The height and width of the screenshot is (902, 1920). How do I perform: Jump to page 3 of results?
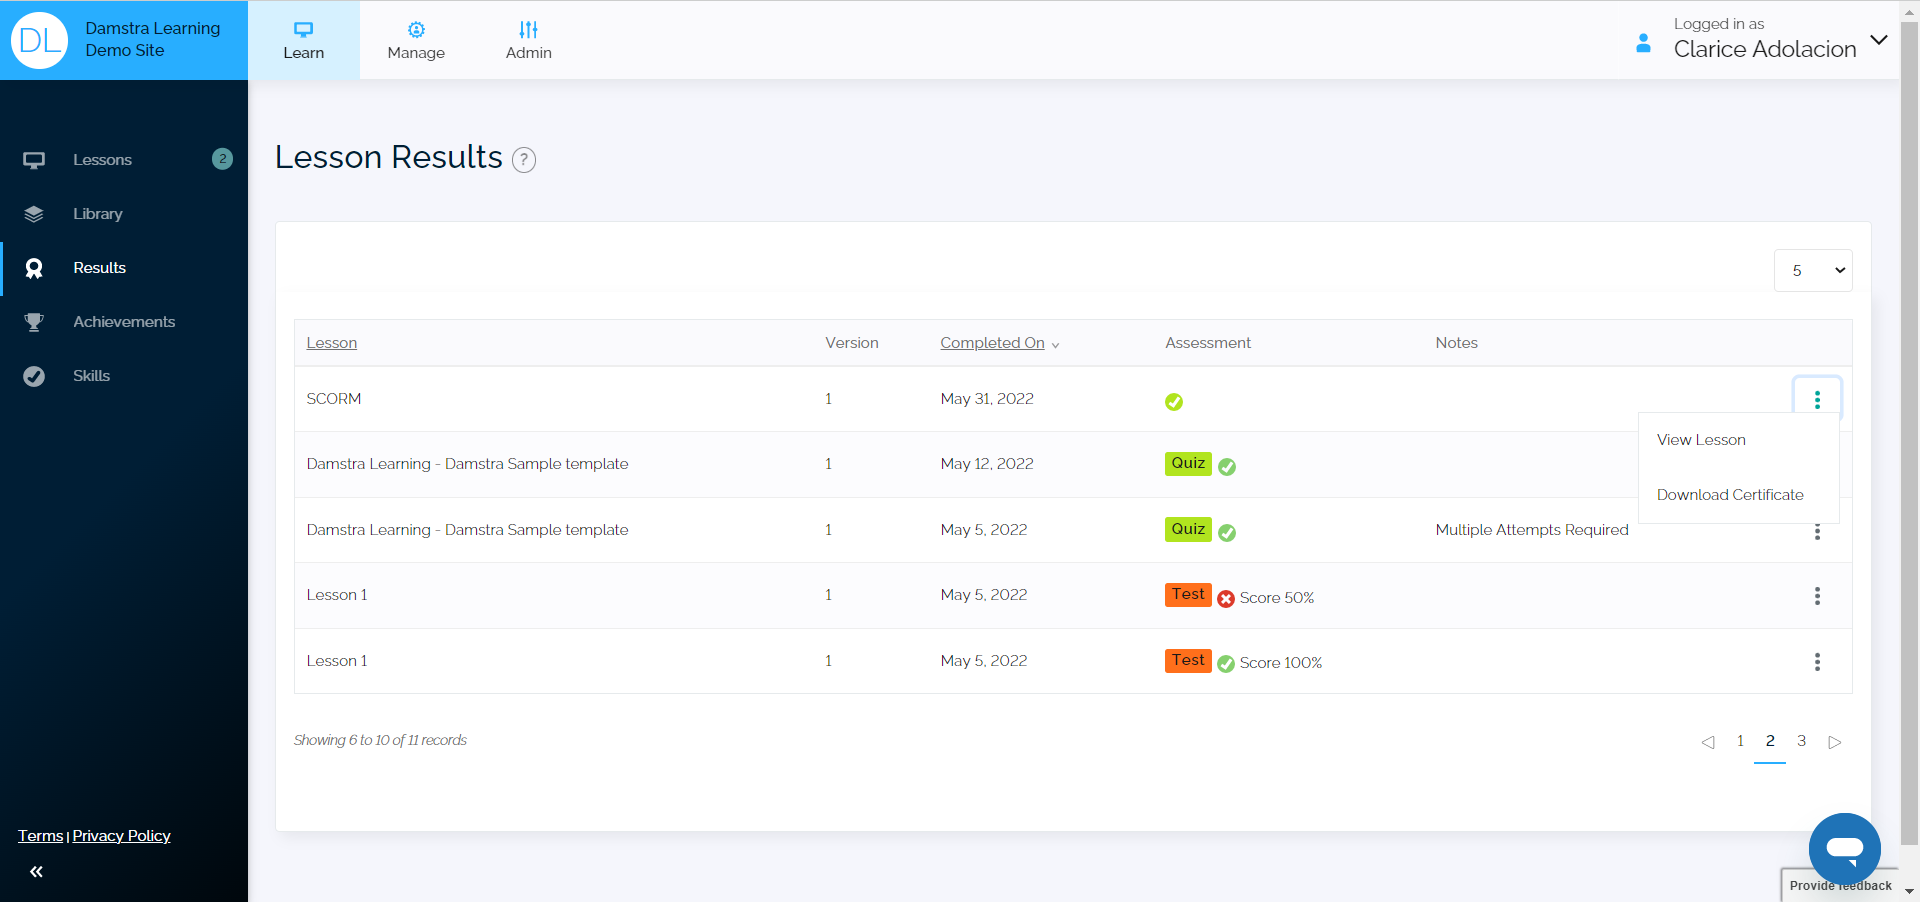[x=1801, y=741]
